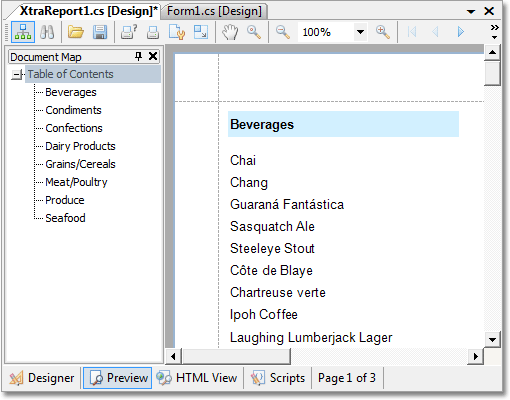510x400 pixels.
Task: Click the Save disk icon
Action: tap(100, 32)
